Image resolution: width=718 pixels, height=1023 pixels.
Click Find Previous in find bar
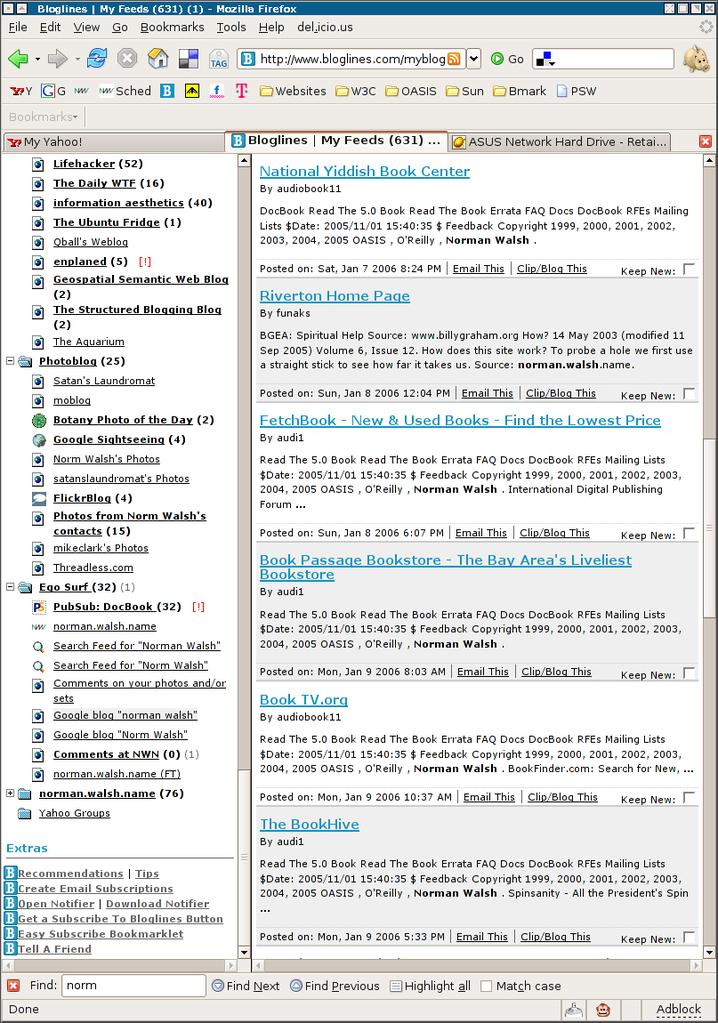[x=335, y=986]
